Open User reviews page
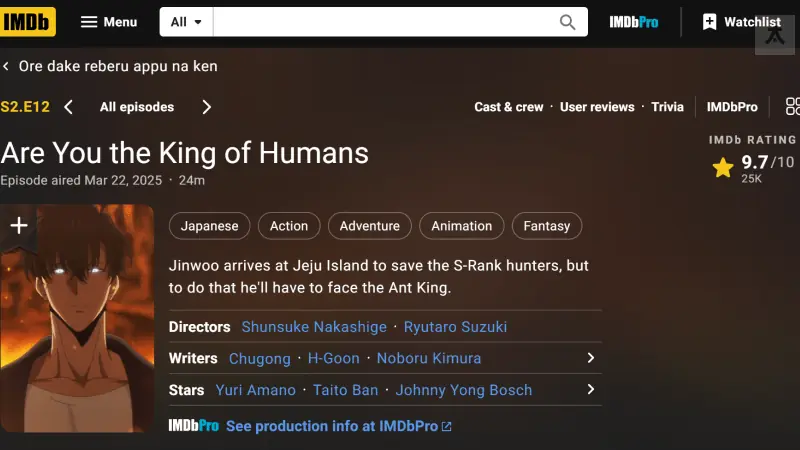Viewport: 800px width, 450px height. tap(597, 107)
